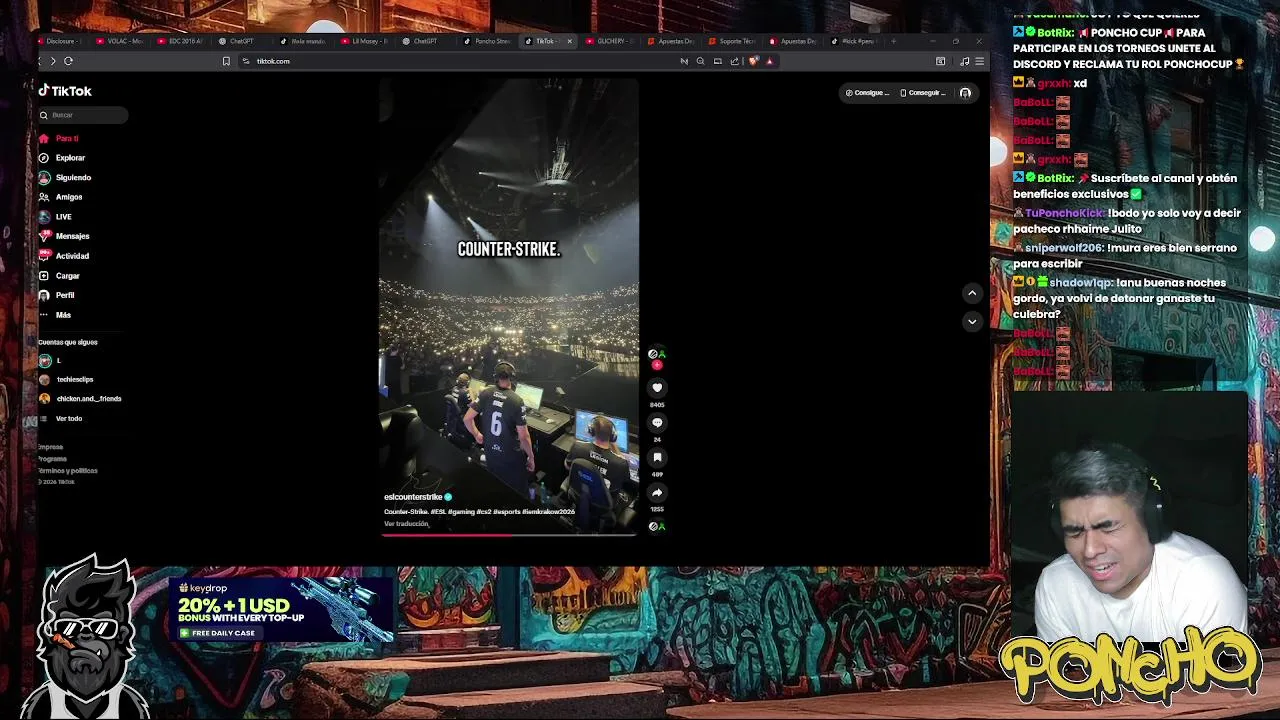Screen dimensions: 1280x720
Task: Go to next video with down arrow
Action: [x=972, y=321]
